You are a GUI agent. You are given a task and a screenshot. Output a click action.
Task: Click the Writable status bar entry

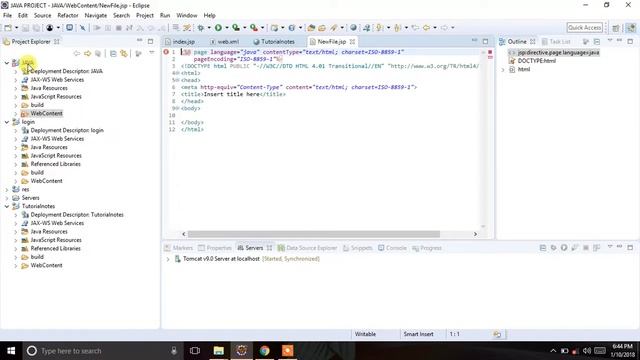click(x=365, y=334)
